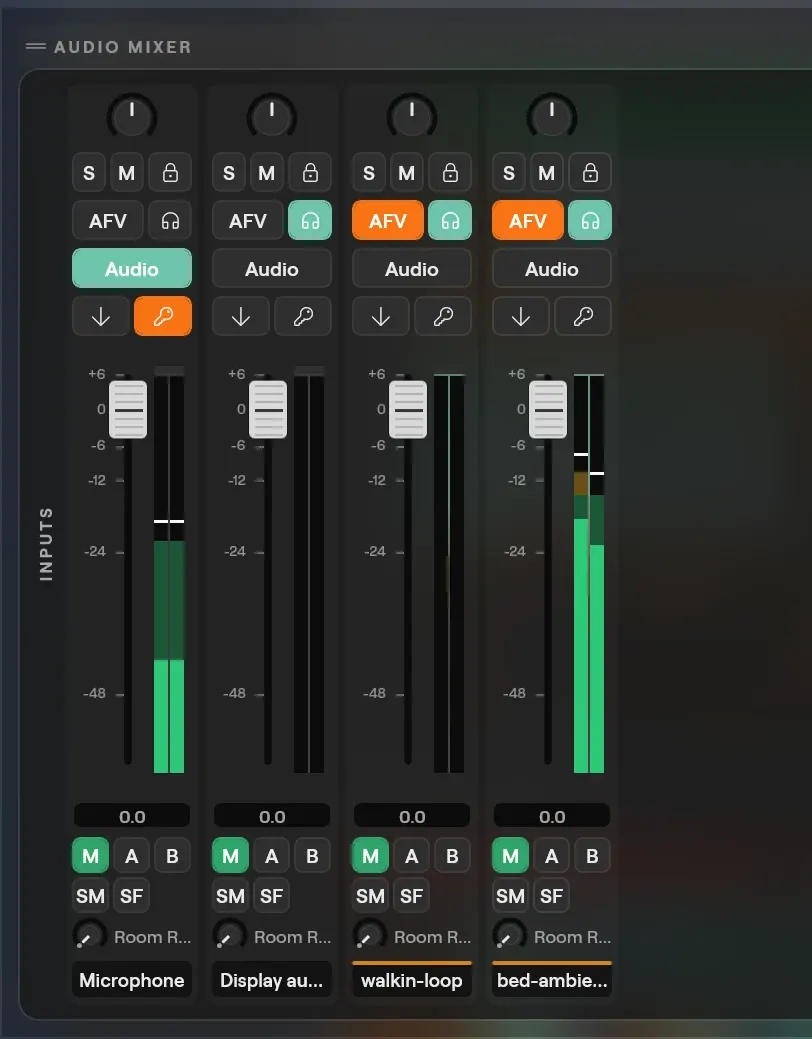The height and width of the screenshot is (1039, 812).
Task: Toggle headphone monitoring on bed-ambience
Action: click(590, 221)
